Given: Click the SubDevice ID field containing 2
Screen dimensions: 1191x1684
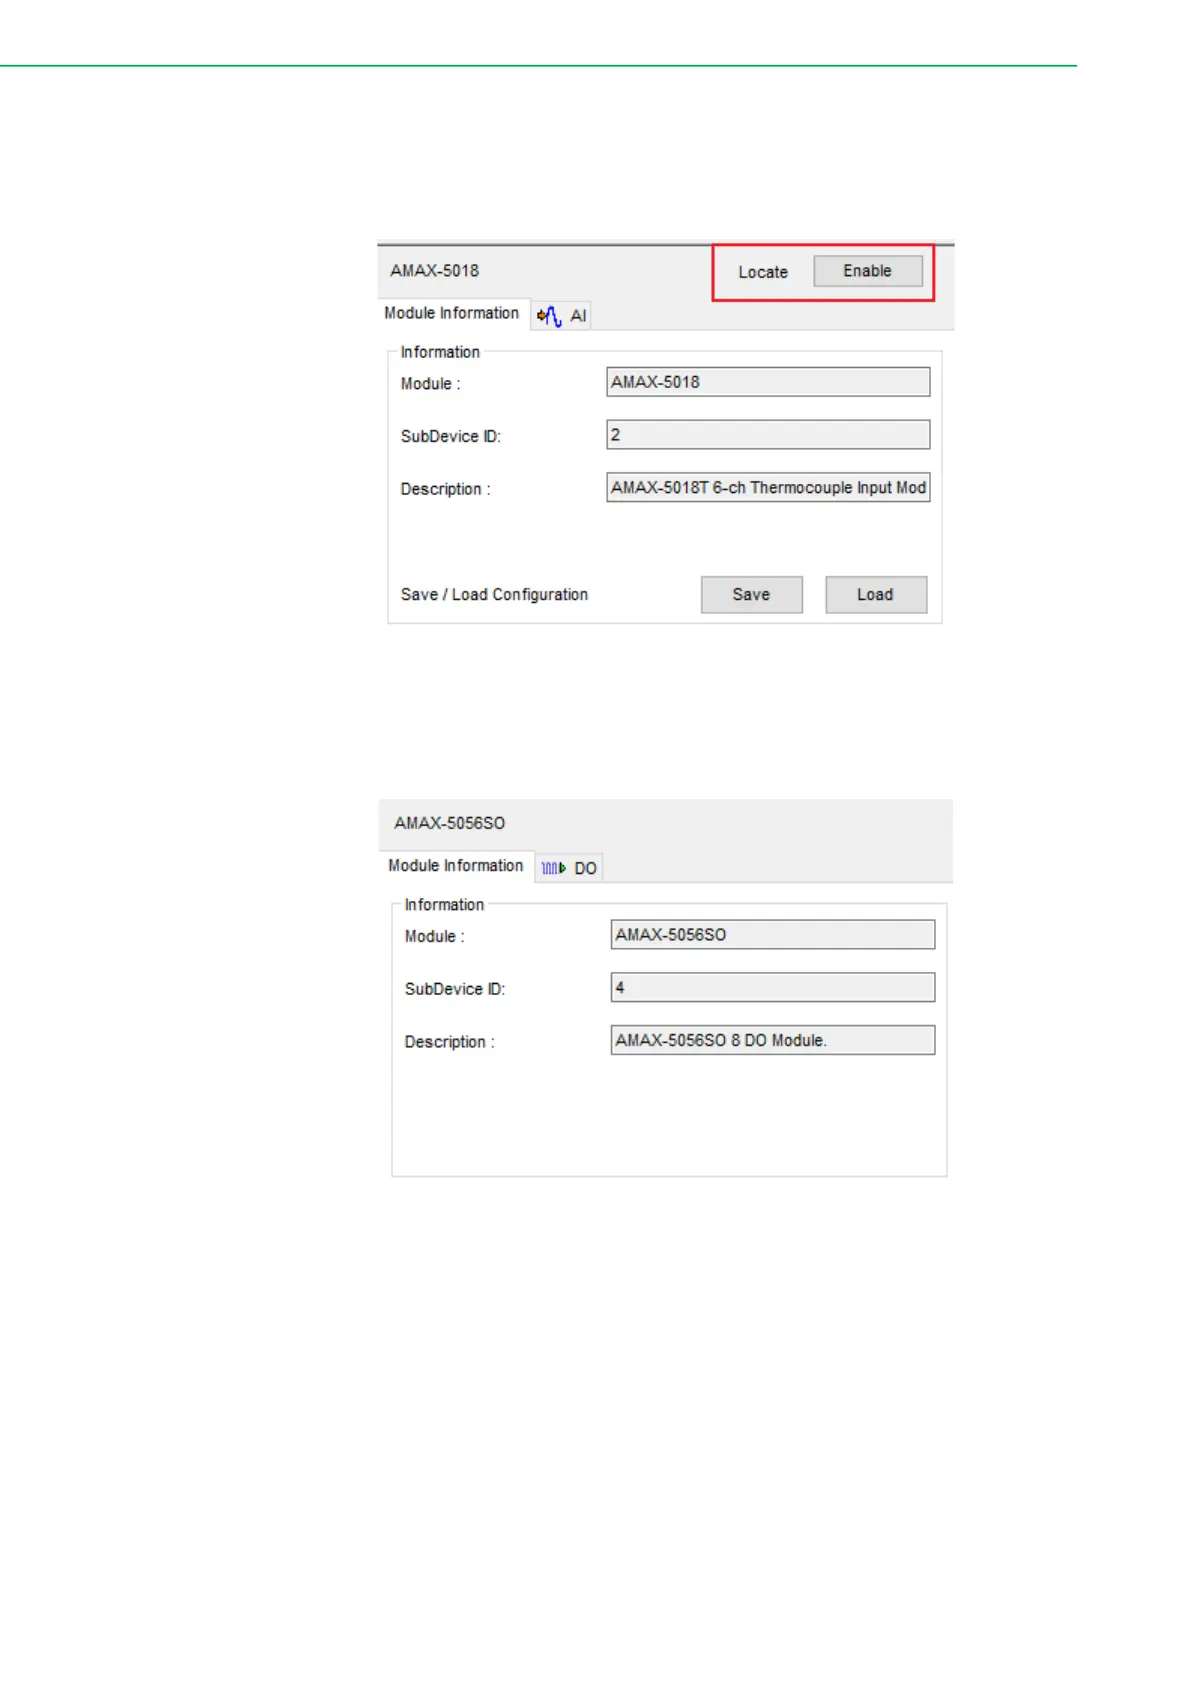Looking at the screenshot, I should [x=767, y=435].
